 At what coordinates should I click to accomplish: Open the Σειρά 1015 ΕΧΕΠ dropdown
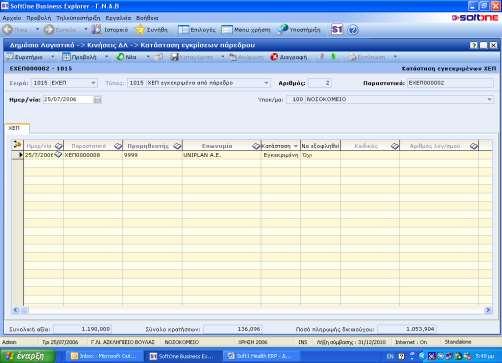coord(93,83)
